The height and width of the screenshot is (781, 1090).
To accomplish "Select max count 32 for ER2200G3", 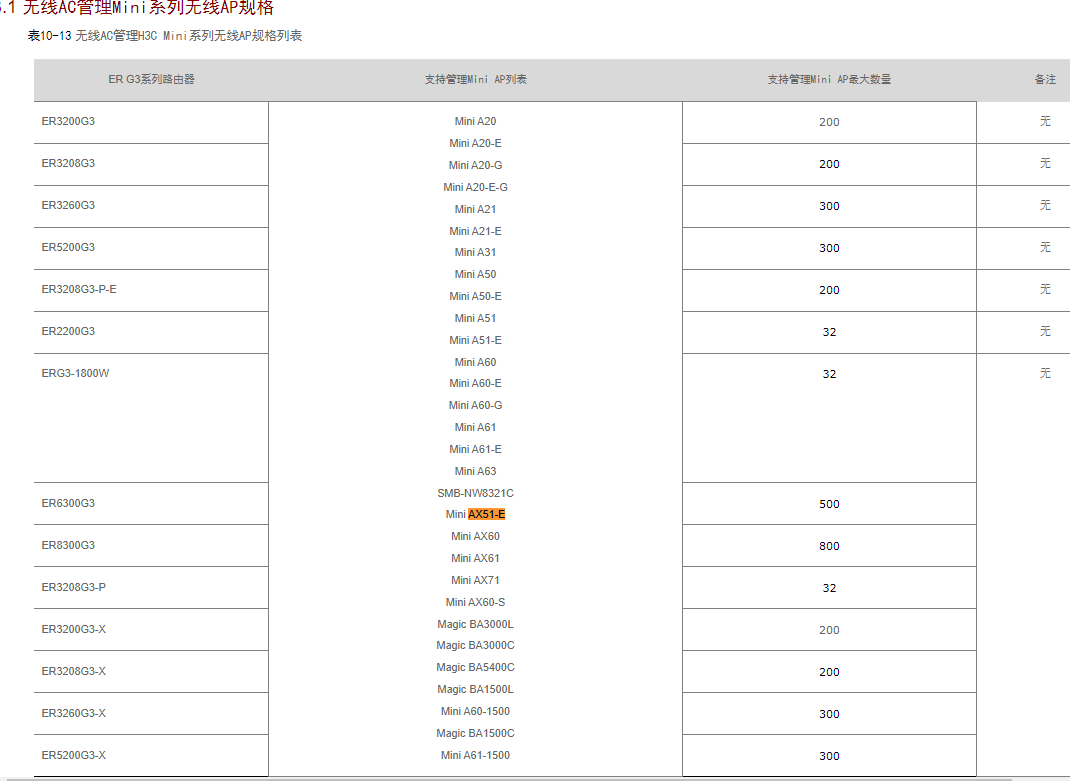I will 829,332.
